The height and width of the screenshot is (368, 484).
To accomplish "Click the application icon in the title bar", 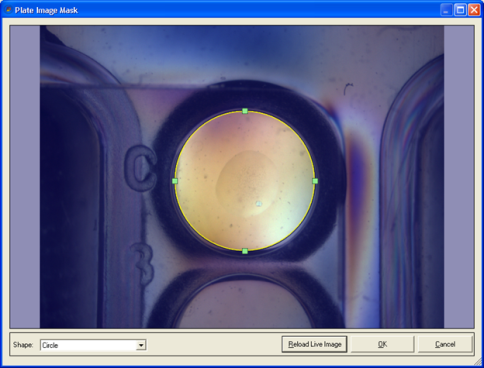I will click(x=8, y=10).
